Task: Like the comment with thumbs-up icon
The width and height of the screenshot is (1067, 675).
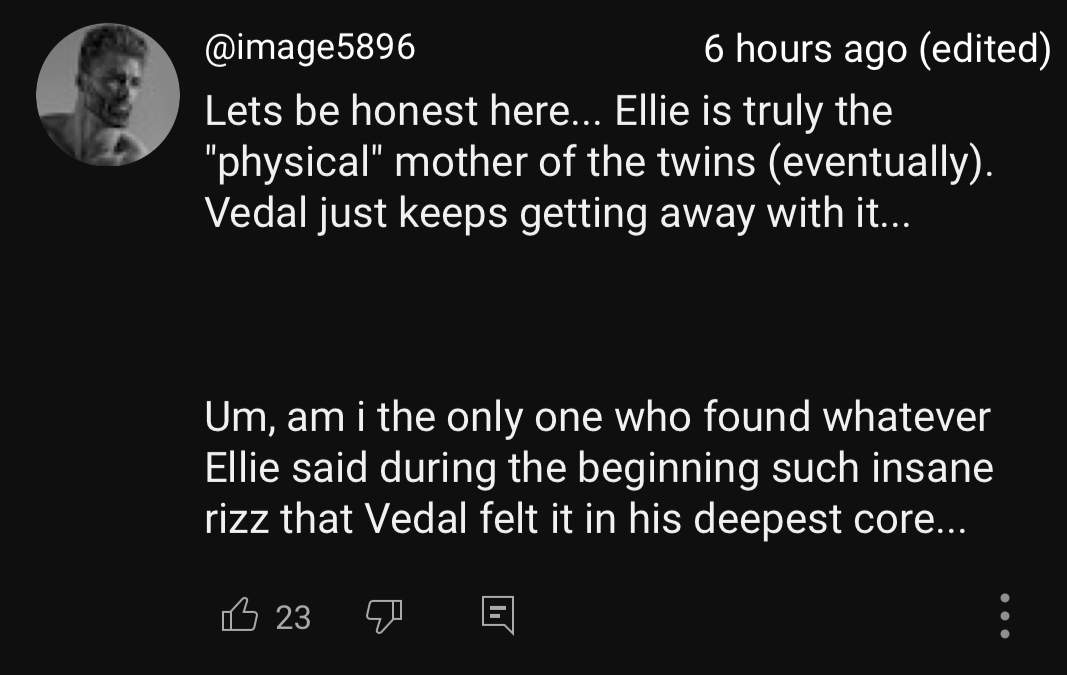Action: pyautogui.click(x=236, y=615)
